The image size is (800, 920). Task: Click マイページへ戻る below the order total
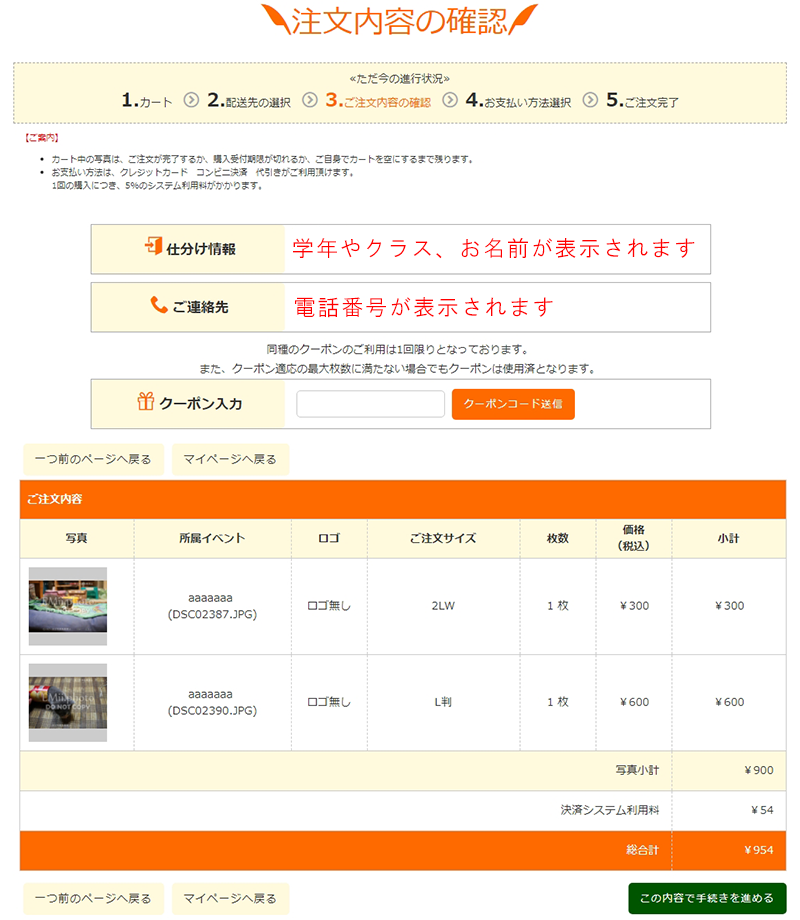pyautogui.click(x=230, y=898)
